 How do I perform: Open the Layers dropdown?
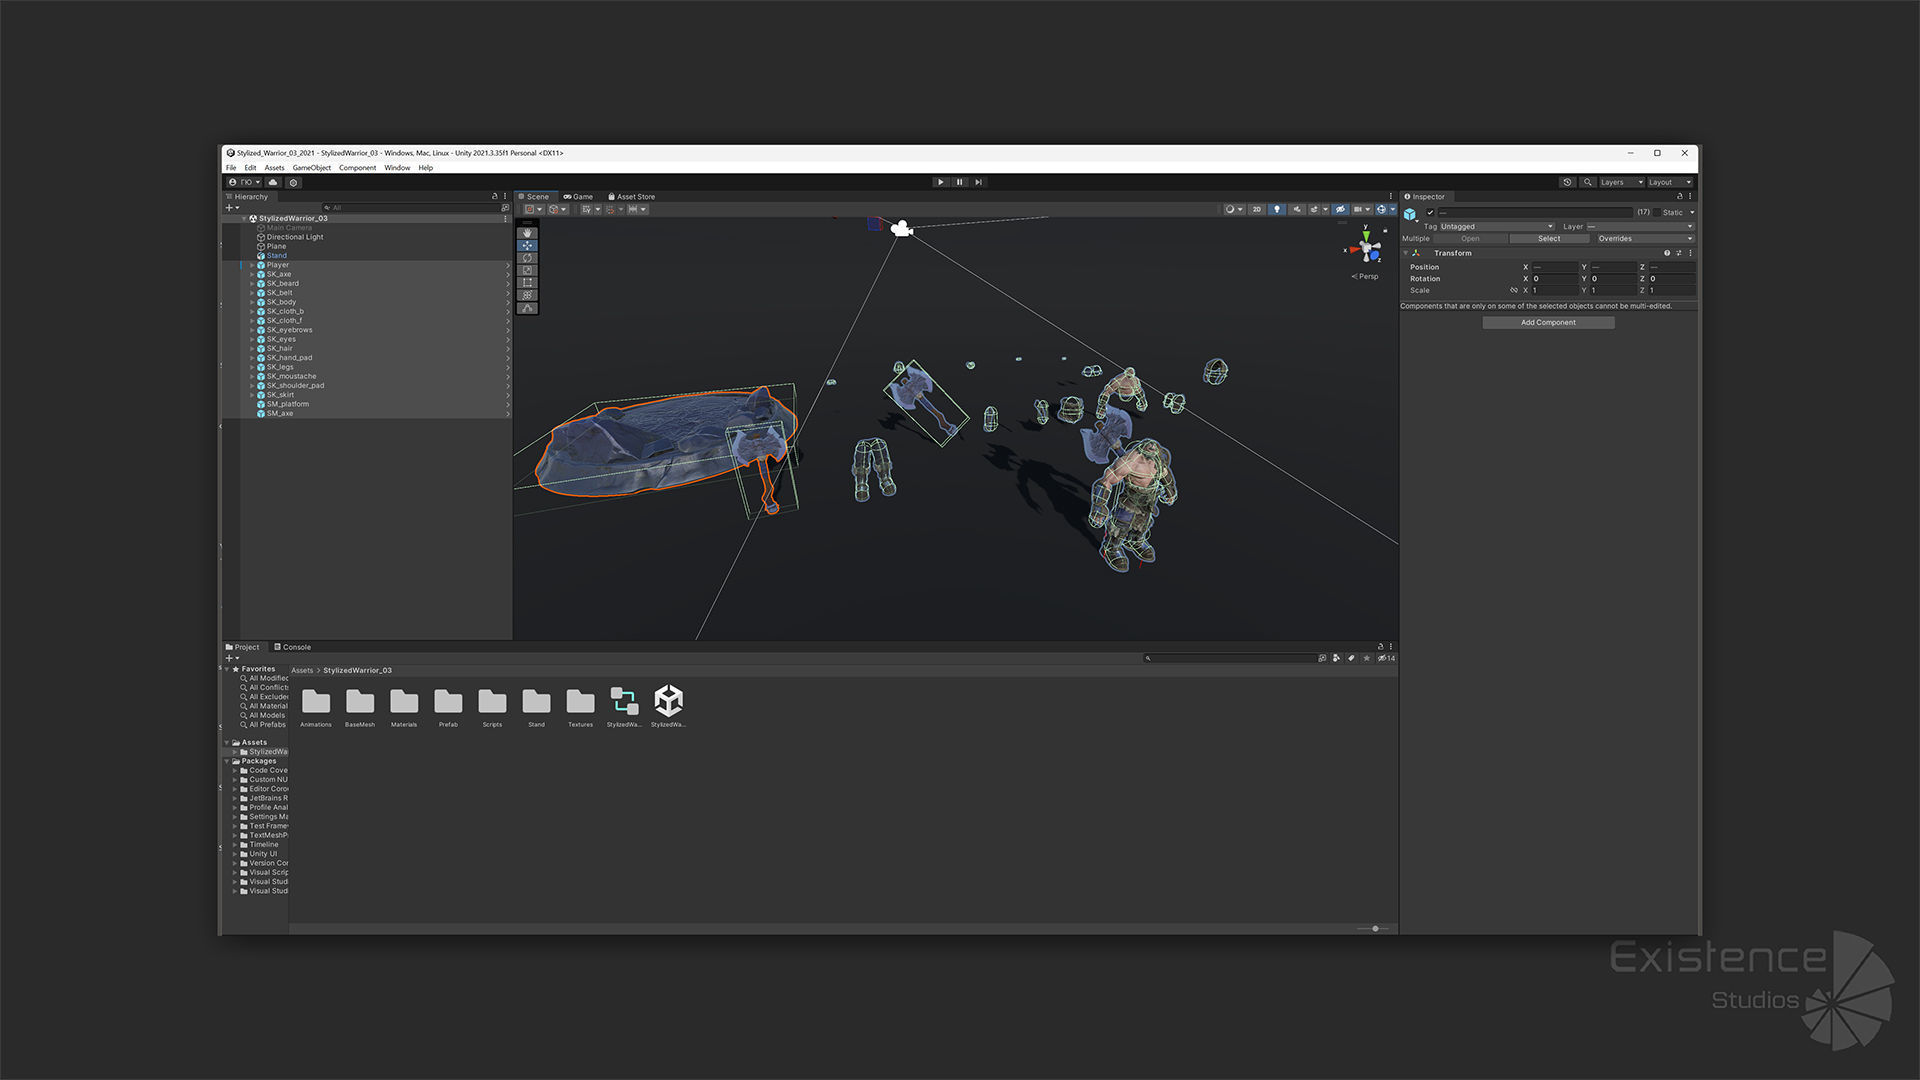[x=1621, y=182]
